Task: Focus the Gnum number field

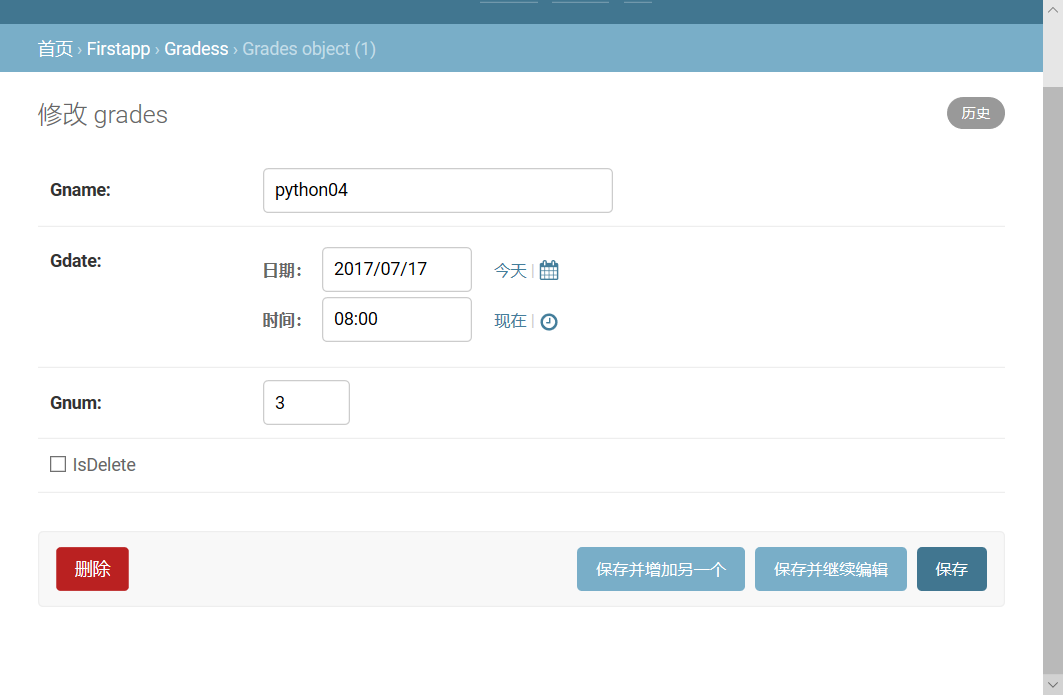Action: (306, 403)
